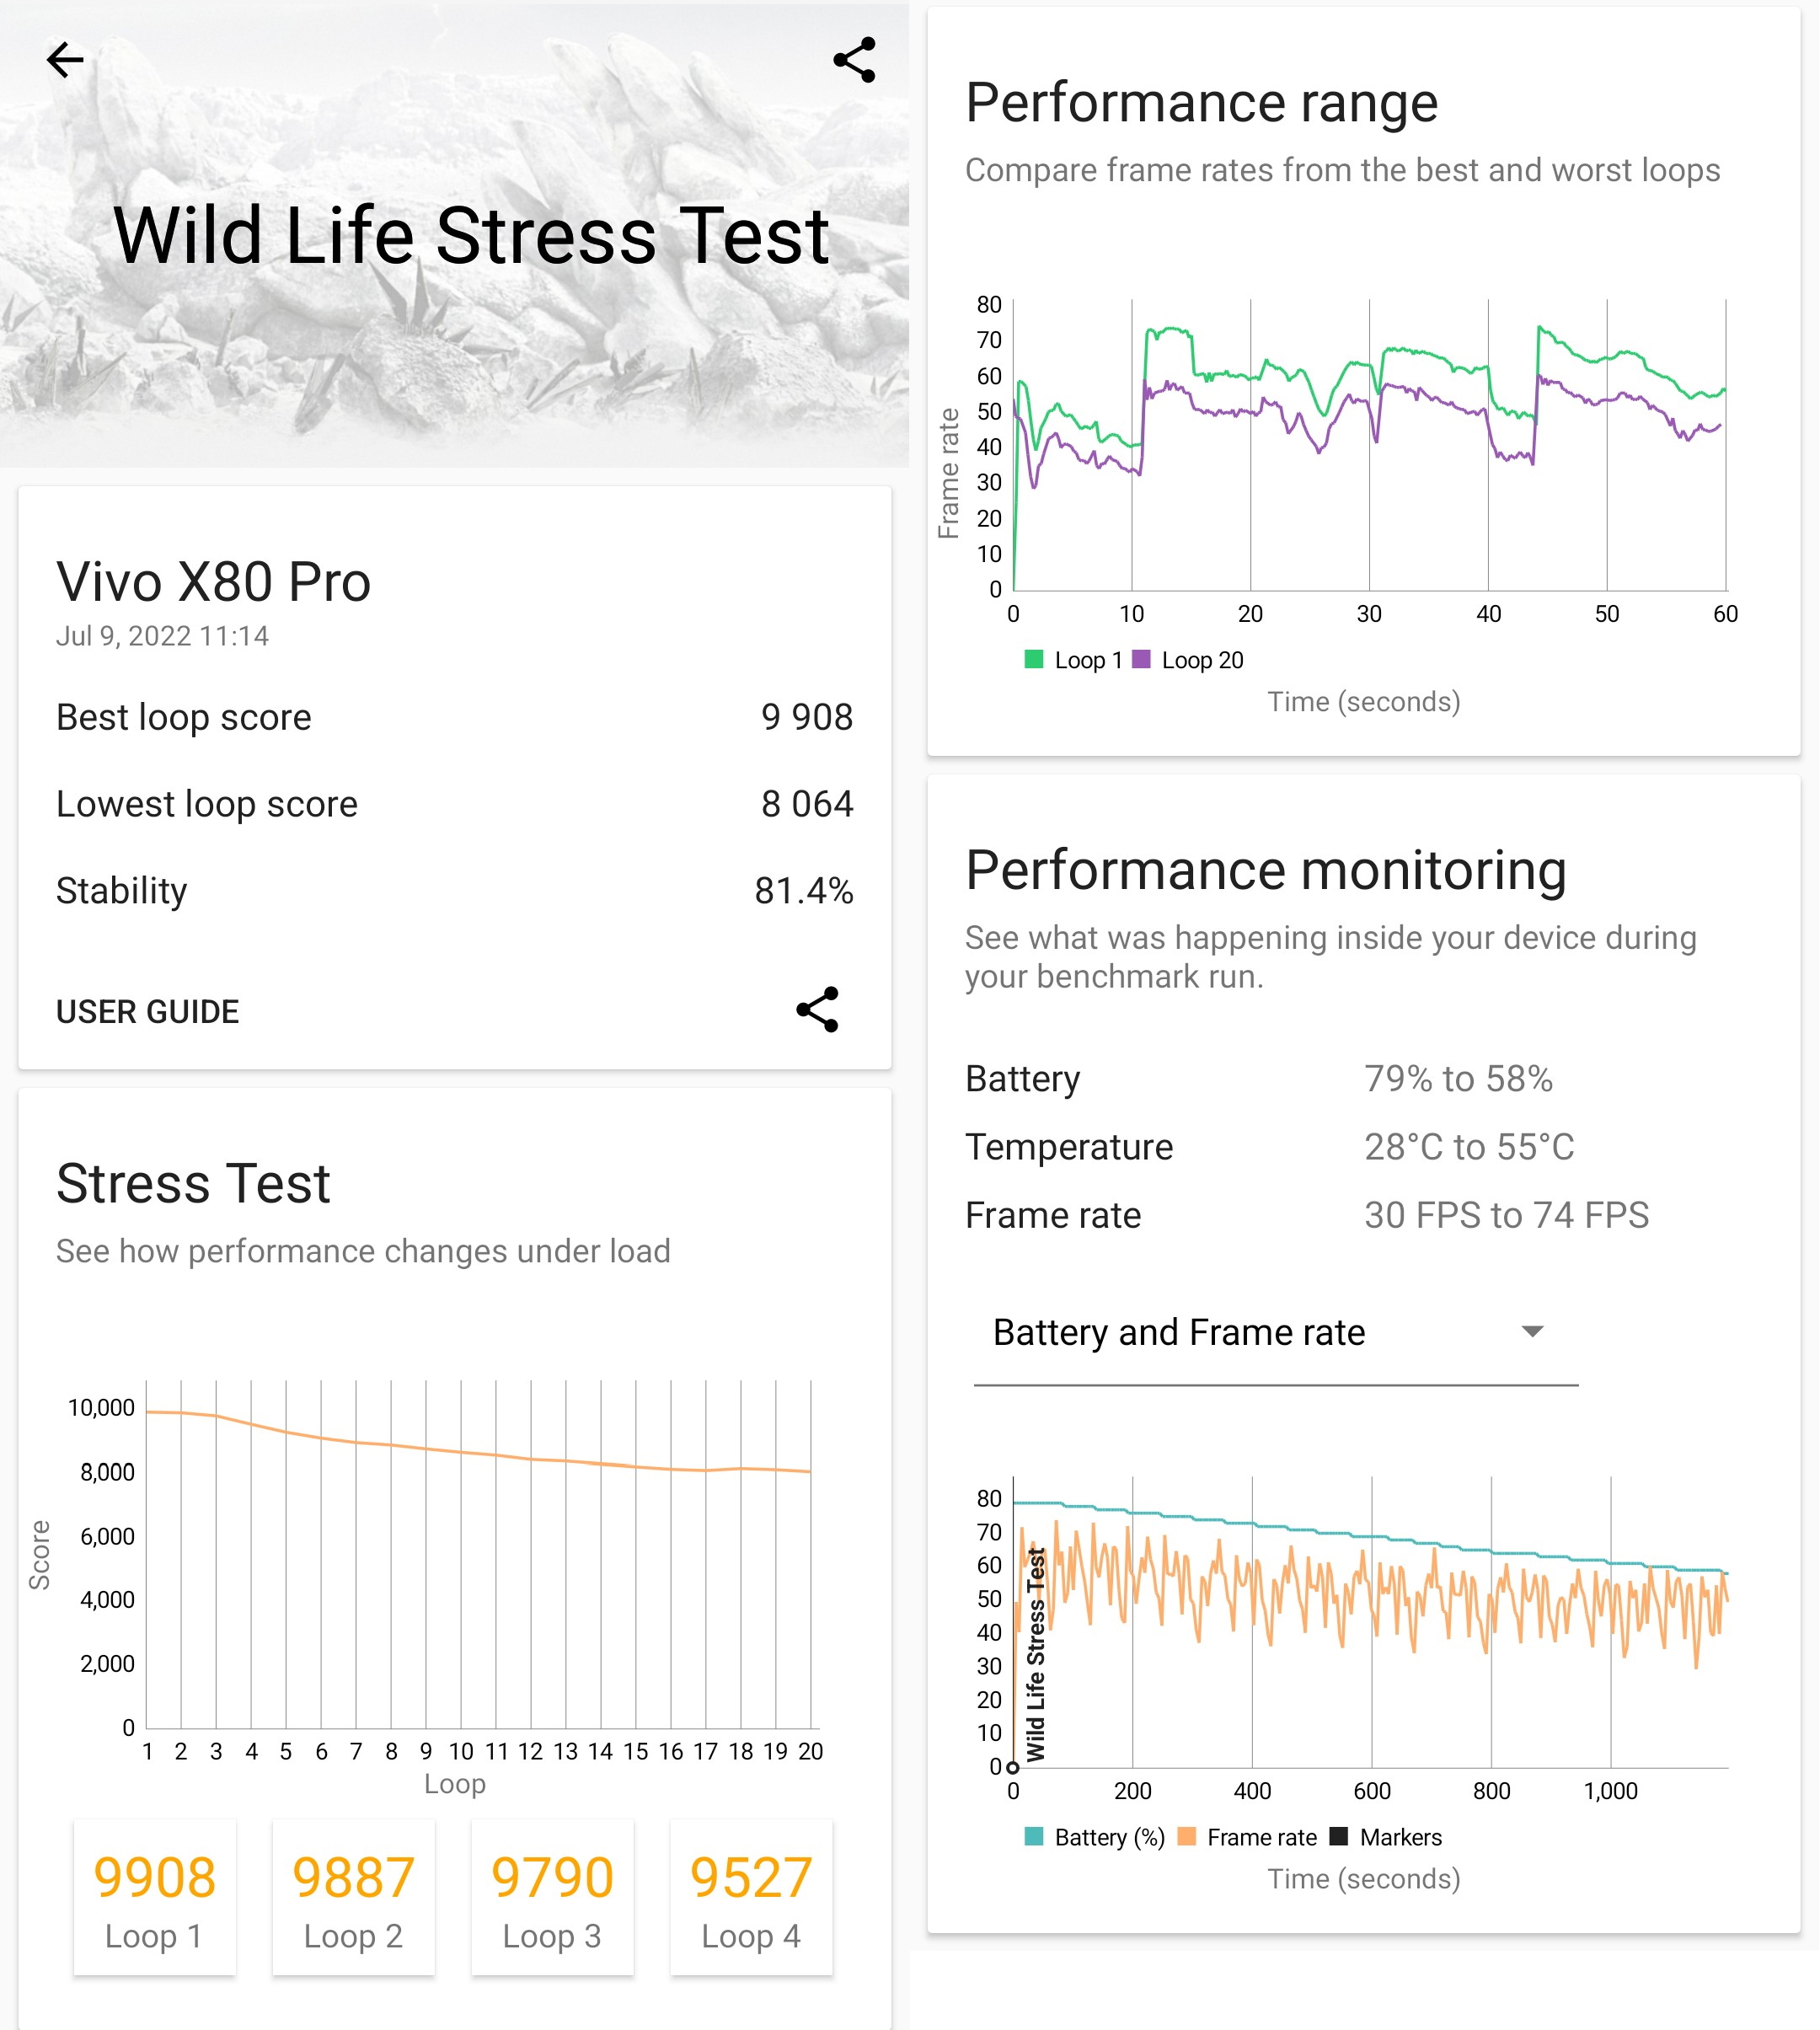This screenshot has height=2030, width=1820.
Task: Tap the share icon beside USER GUIDE
Action: coord(817,1010)
